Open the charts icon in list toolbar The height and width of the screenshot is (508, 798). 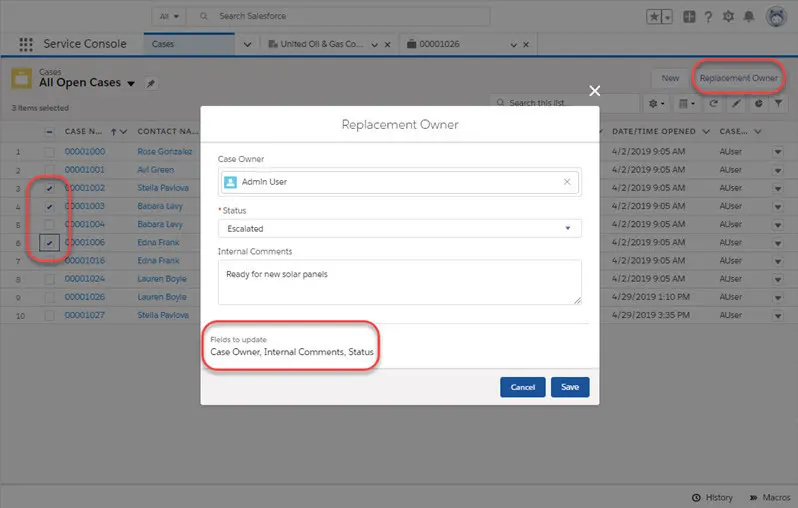pos(758,103)
